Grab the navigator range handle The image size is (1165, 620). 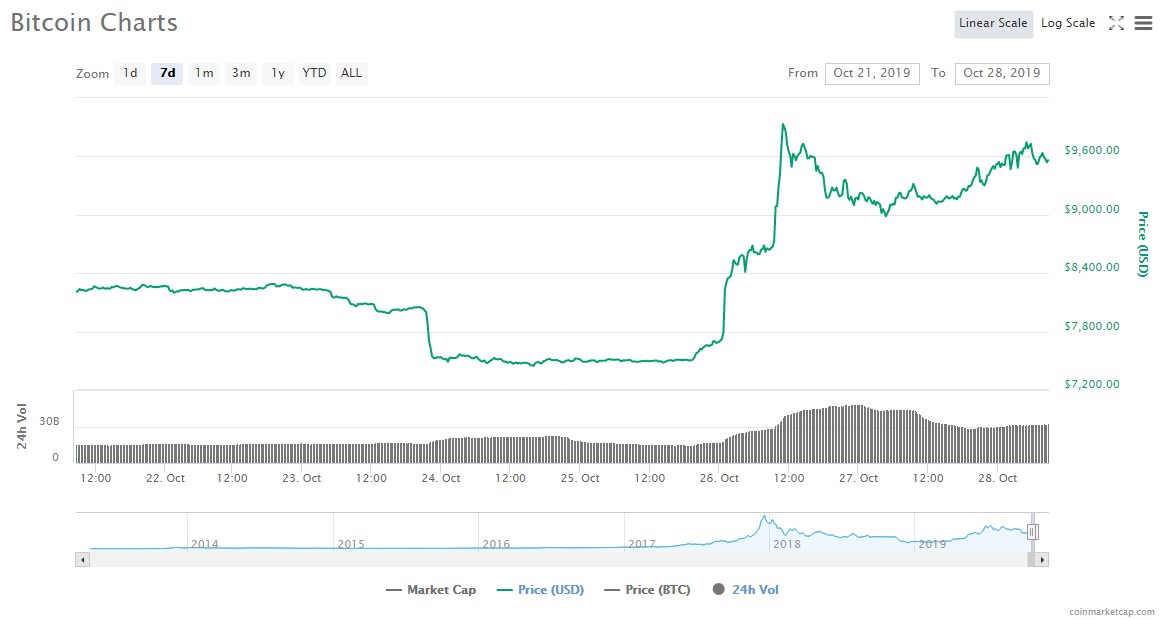[1032, 532]
